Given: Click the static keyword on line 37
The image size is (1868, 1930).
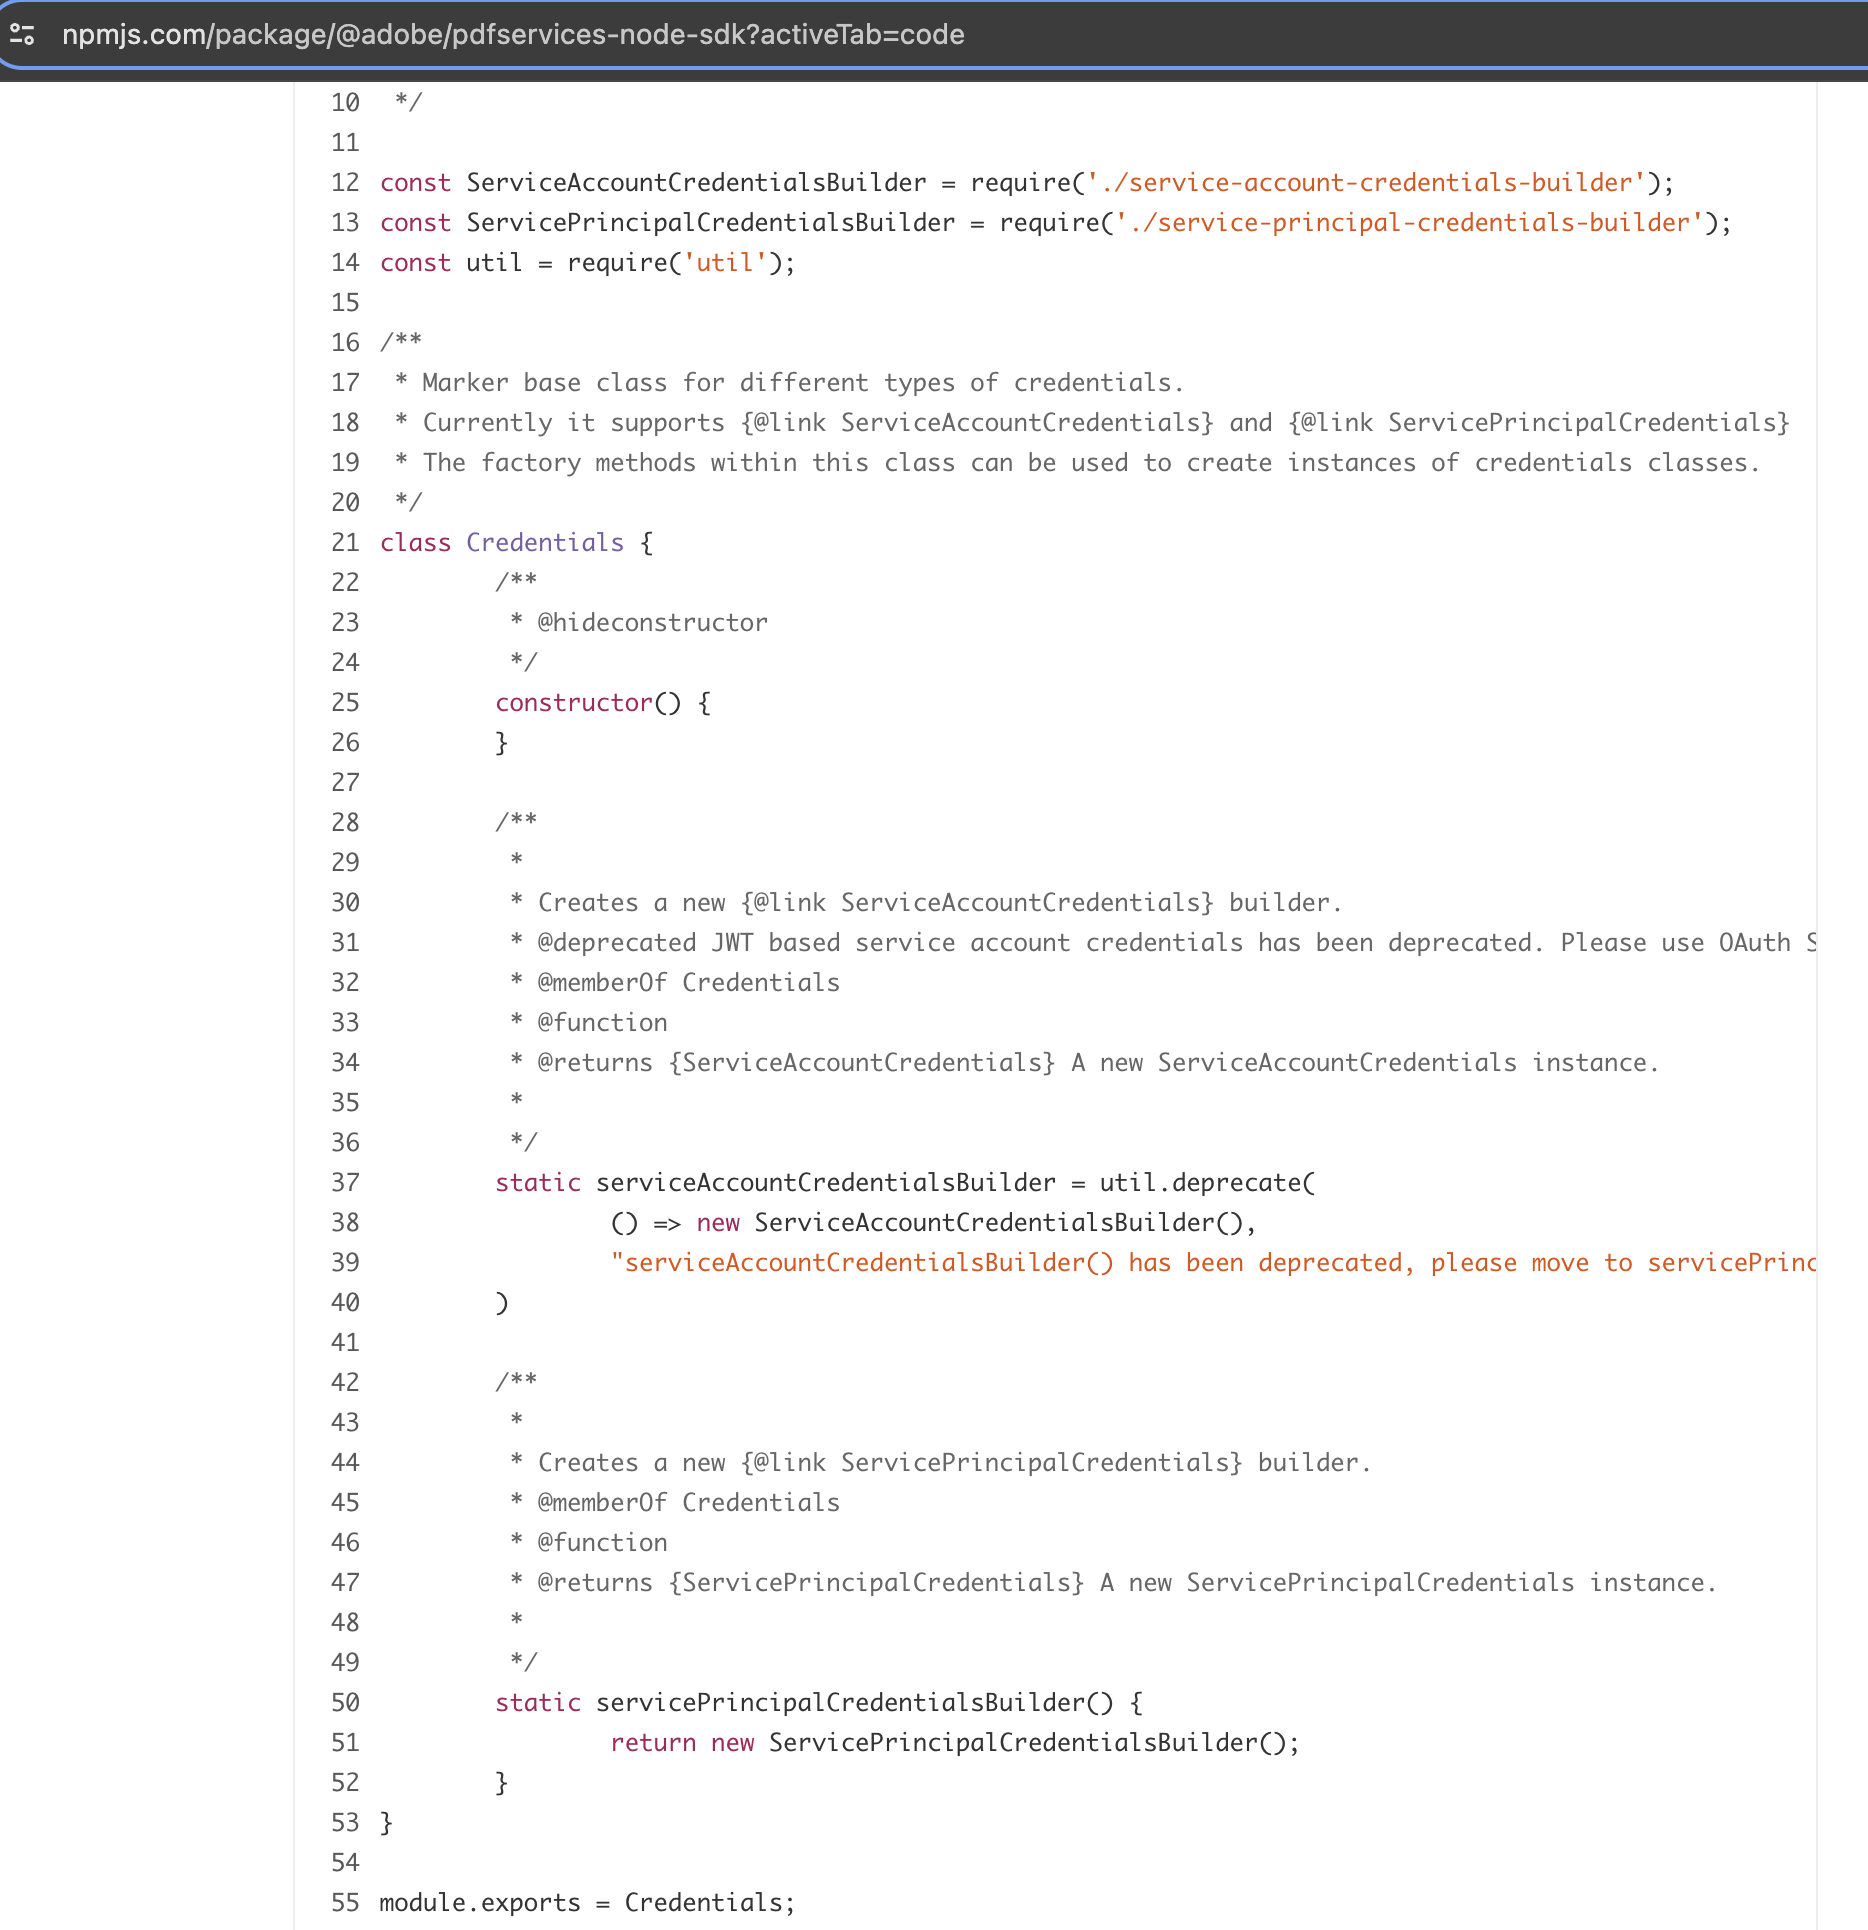Looking at the screenshot, I should 538,1182.
